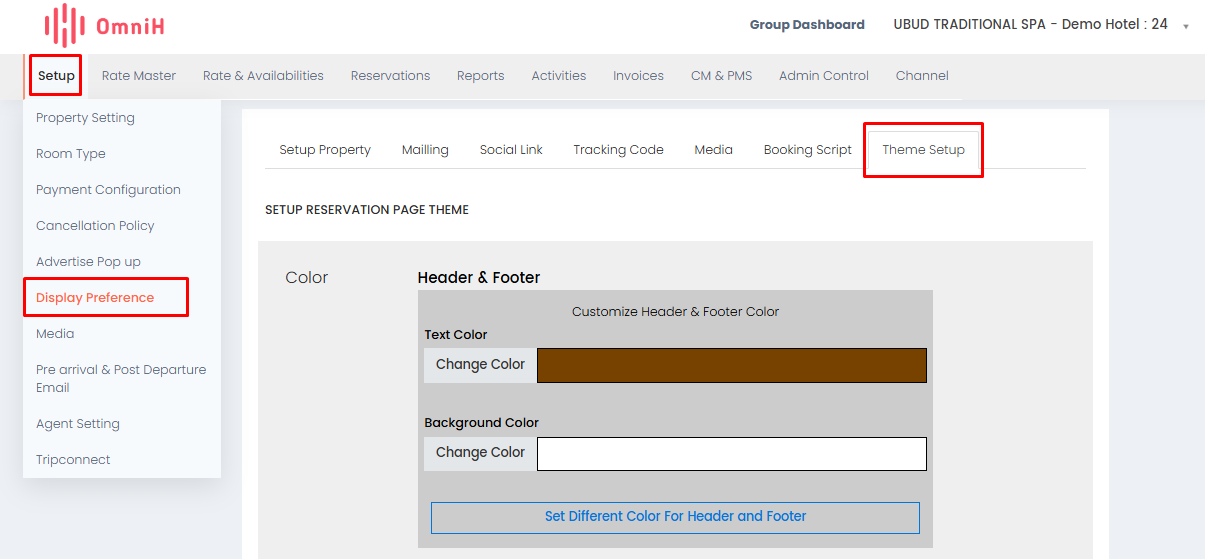This screenshot has height=559, width=1205.
Task: Open the Admin Control menu
Action: click(x=824, y=76)
